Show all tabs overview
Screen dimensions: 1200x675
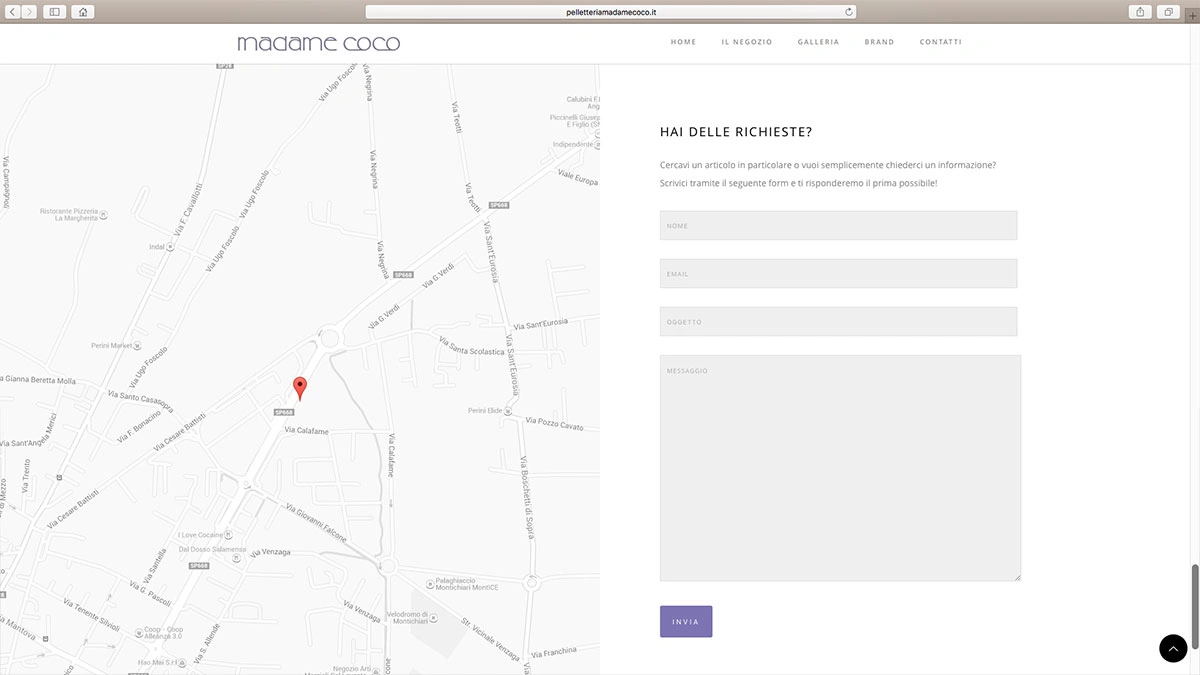[1167, 12]
